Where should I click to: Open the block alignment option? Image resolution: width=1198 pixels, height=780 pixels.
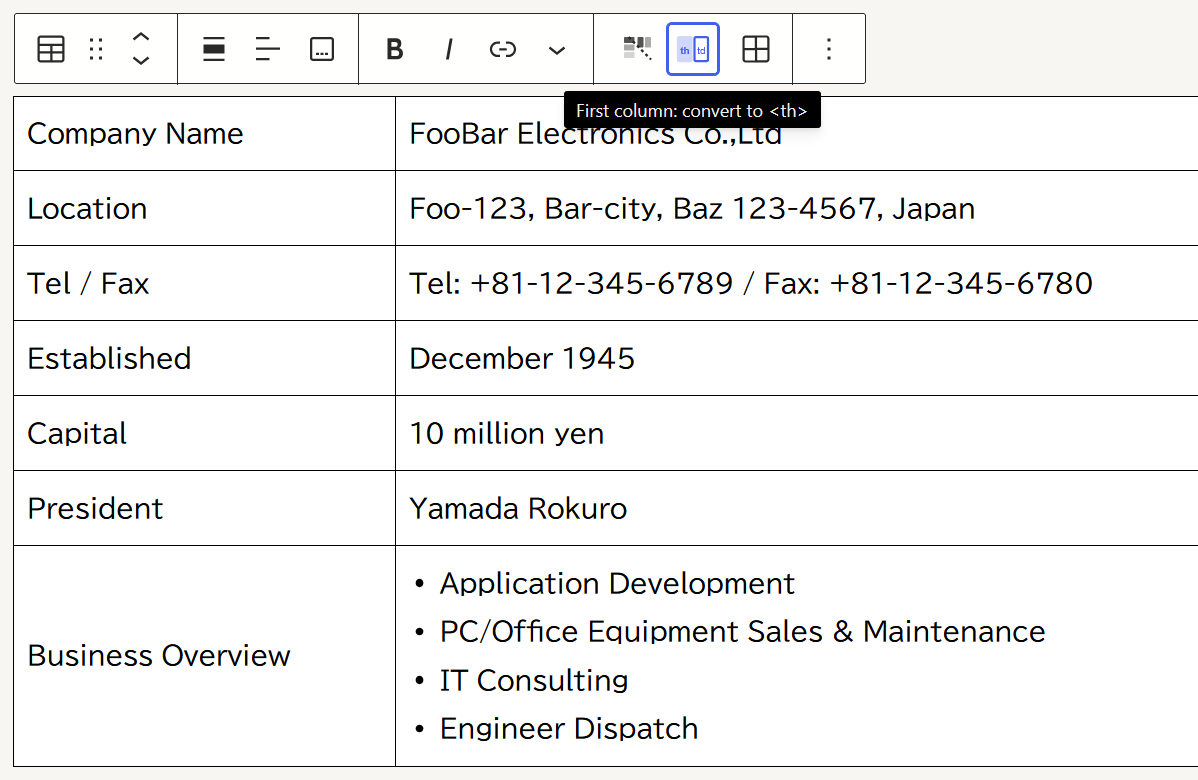coord(214,49)
